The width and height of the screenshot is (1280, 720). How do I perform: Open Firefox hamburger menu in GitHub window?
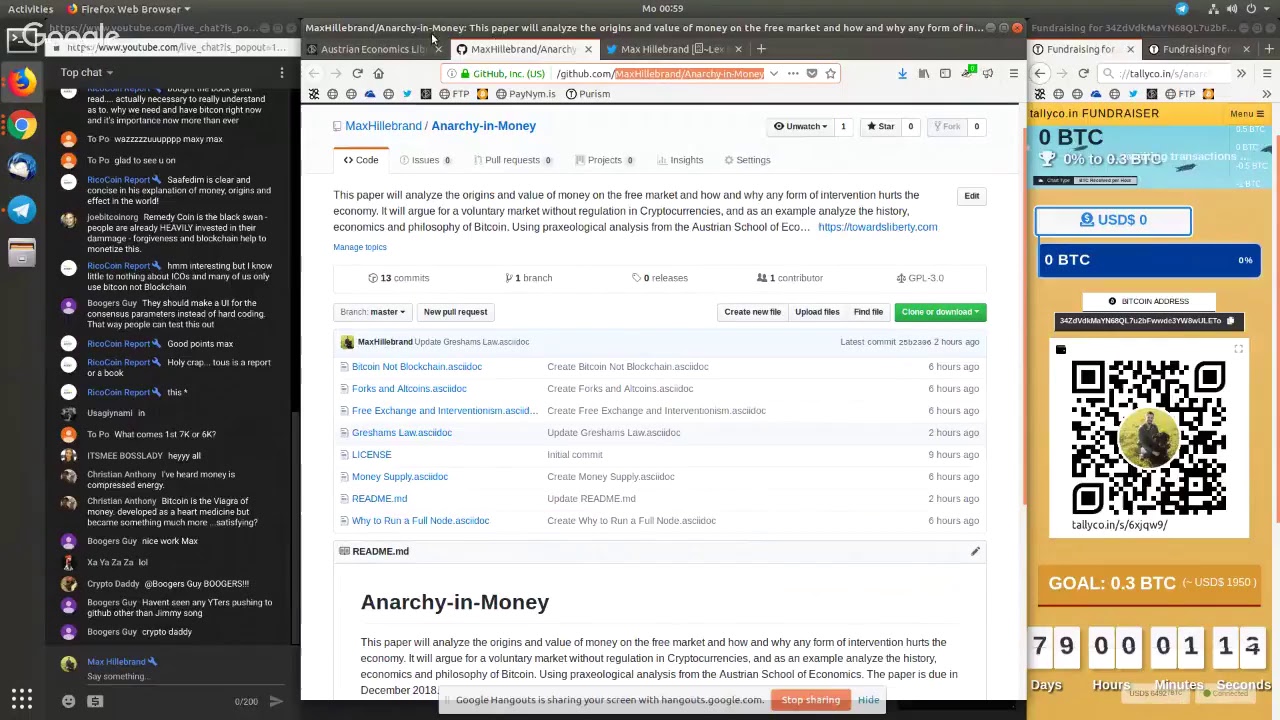1013,73
